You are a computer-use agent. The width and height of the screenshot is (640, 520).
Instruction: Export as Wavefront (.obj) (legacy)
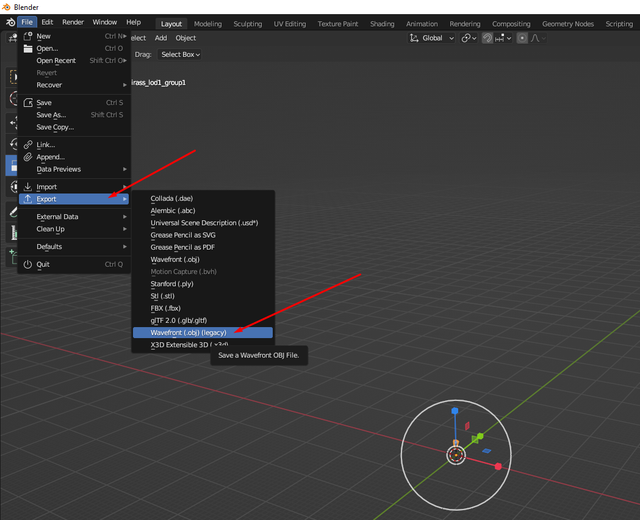pos(203,333)
